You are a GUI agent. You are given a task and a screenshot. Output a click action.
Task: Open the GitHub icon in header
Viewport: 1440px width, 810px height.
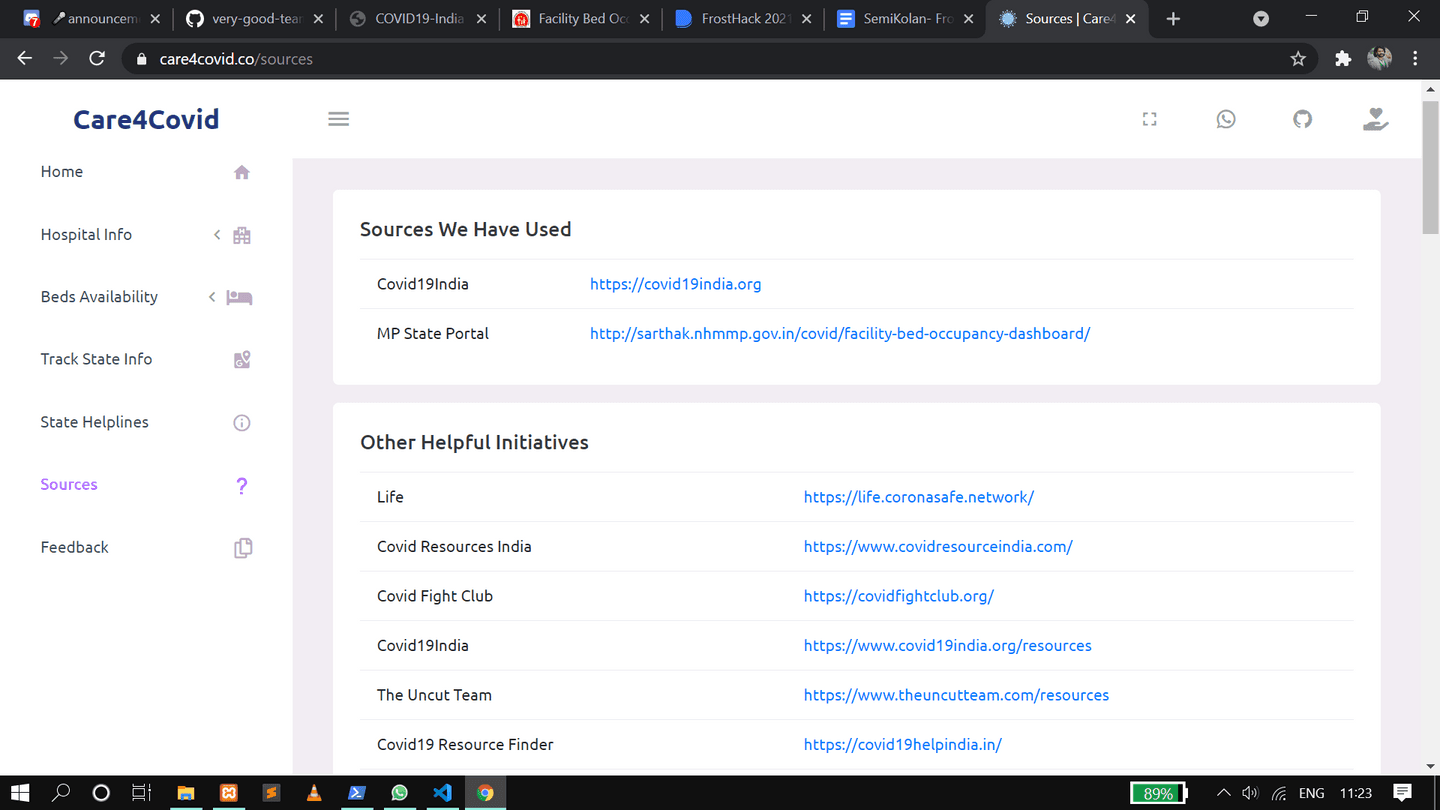tap(1302, 119)
